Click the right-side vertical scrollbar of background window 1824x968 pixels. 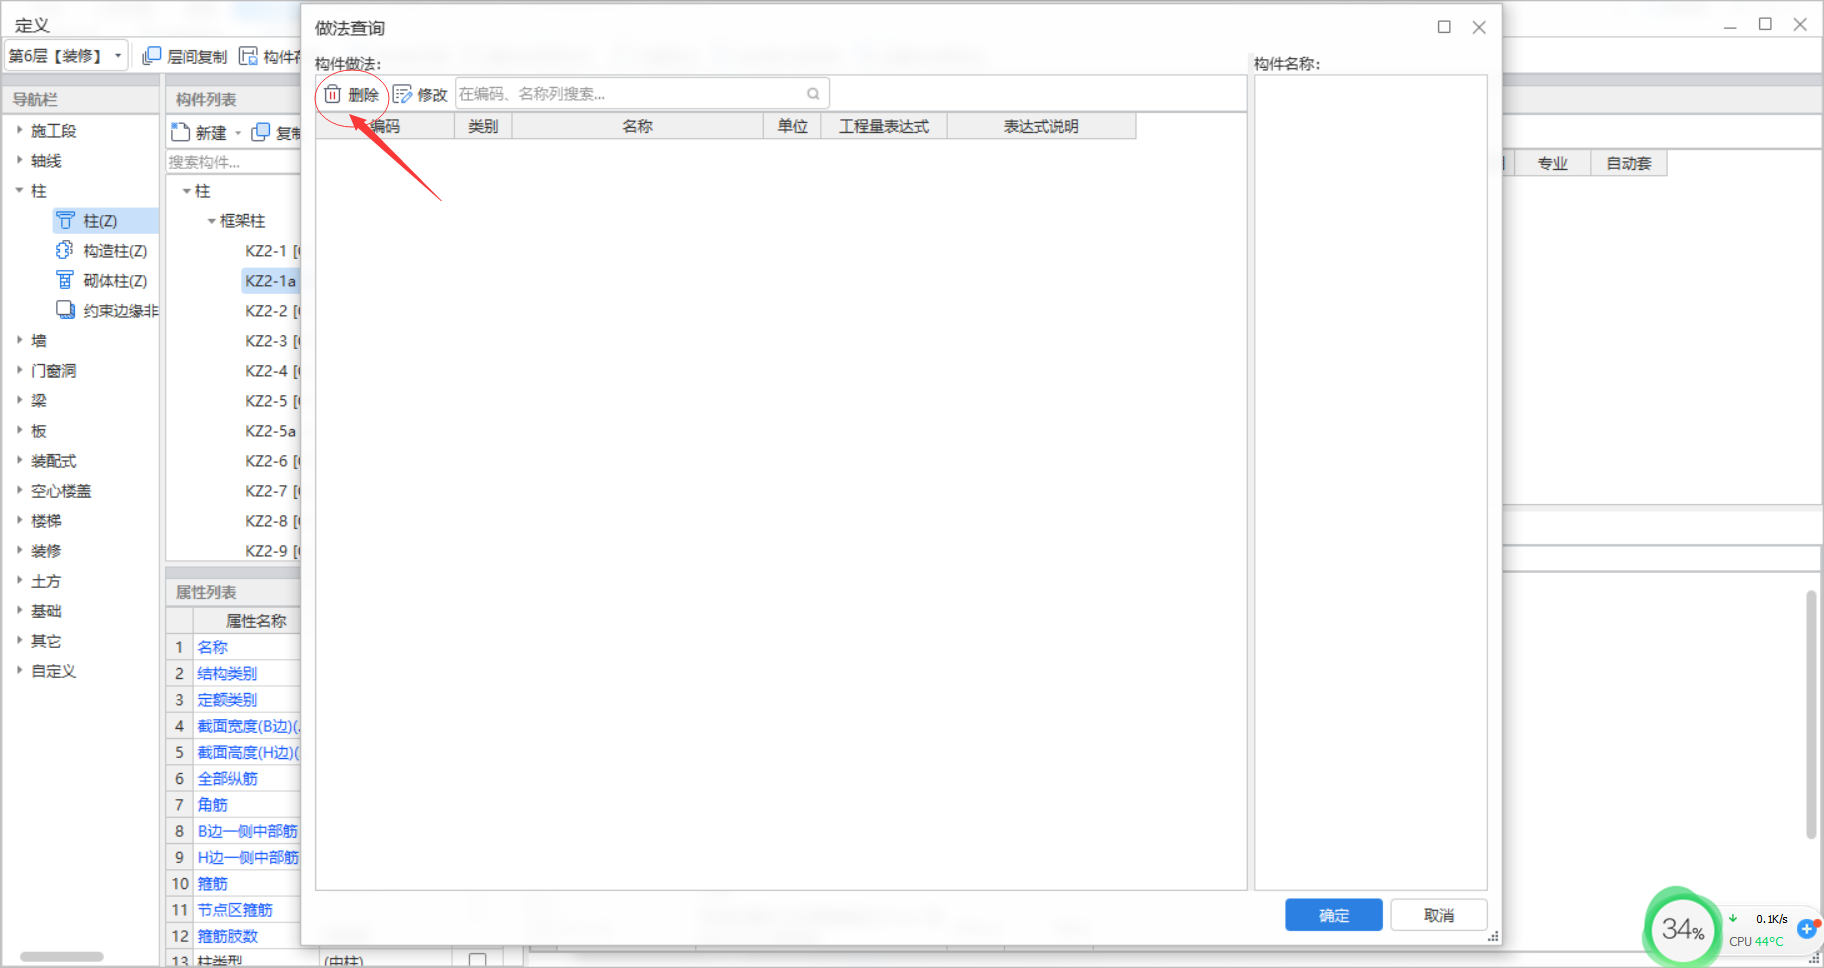tap(1811, 715)
